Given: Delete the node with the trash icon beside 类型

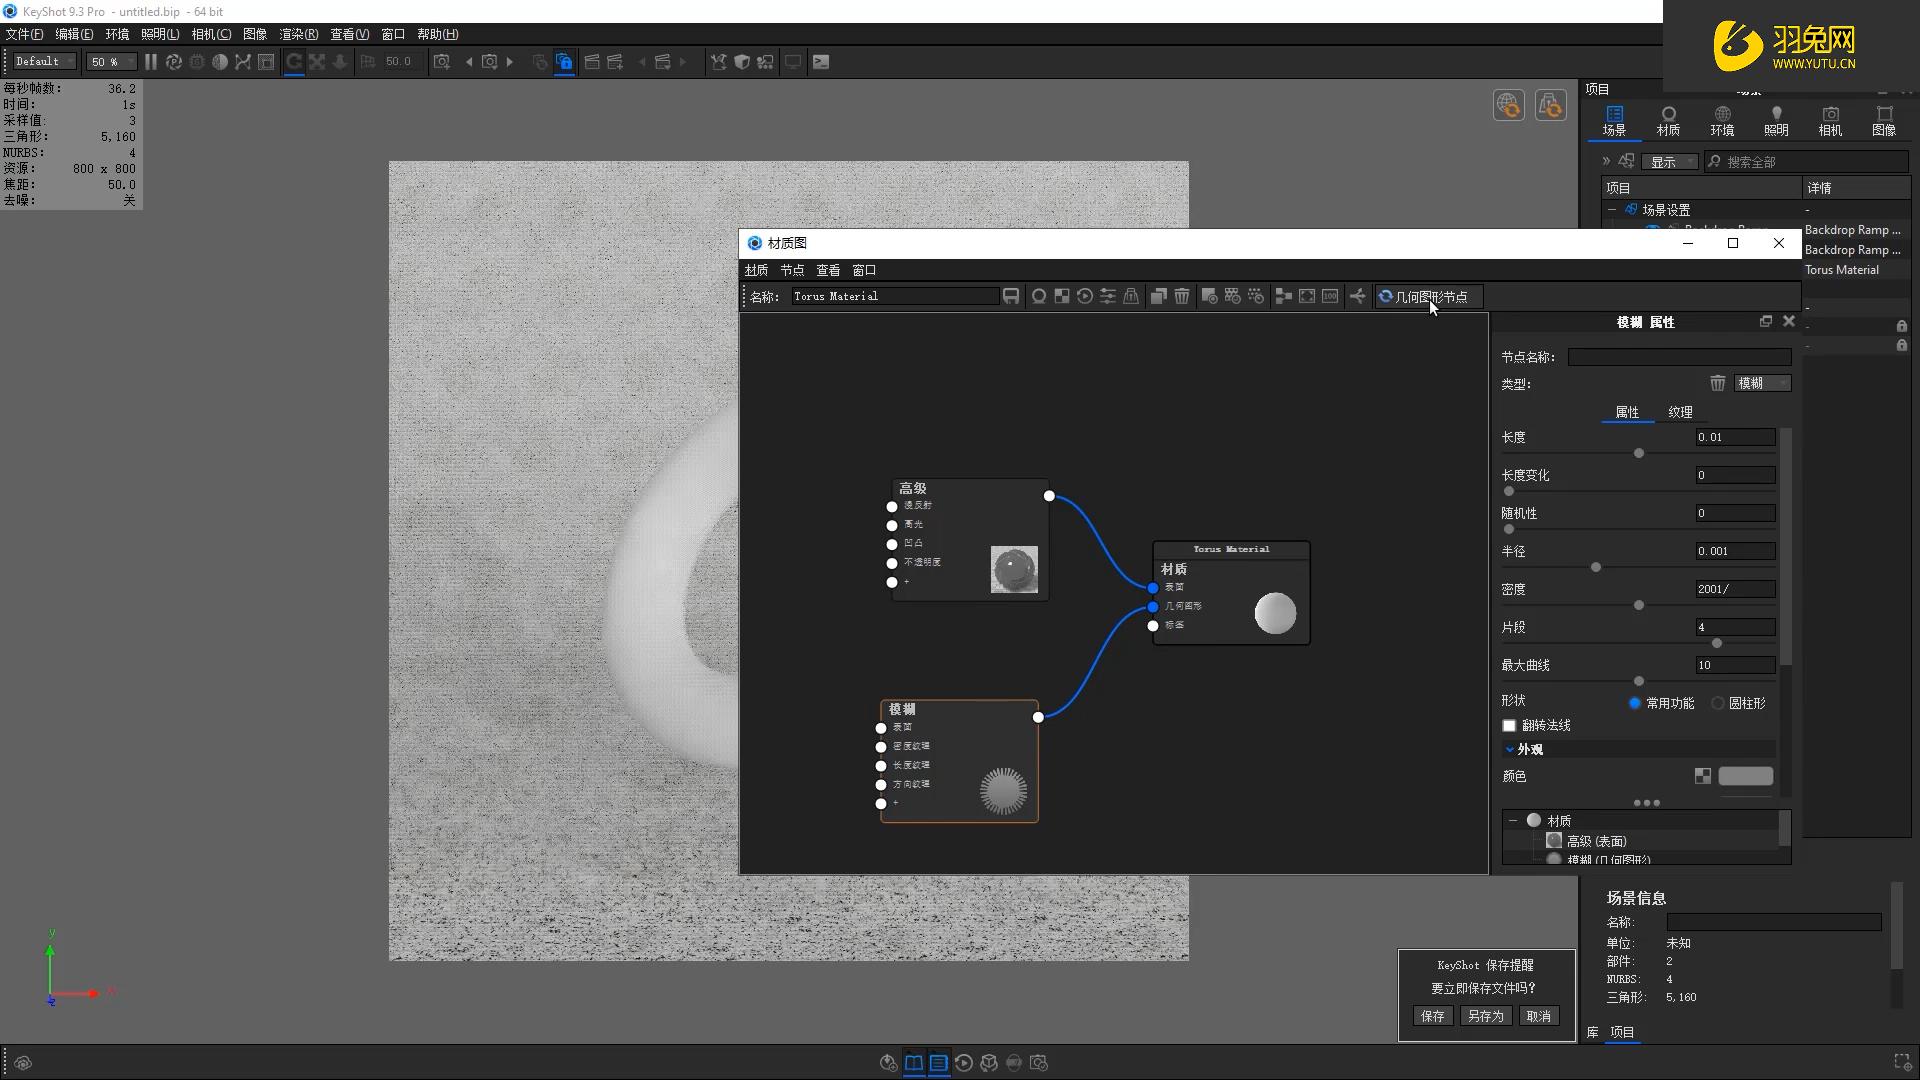Looking at the screenshot, I should coord(1717,383).
